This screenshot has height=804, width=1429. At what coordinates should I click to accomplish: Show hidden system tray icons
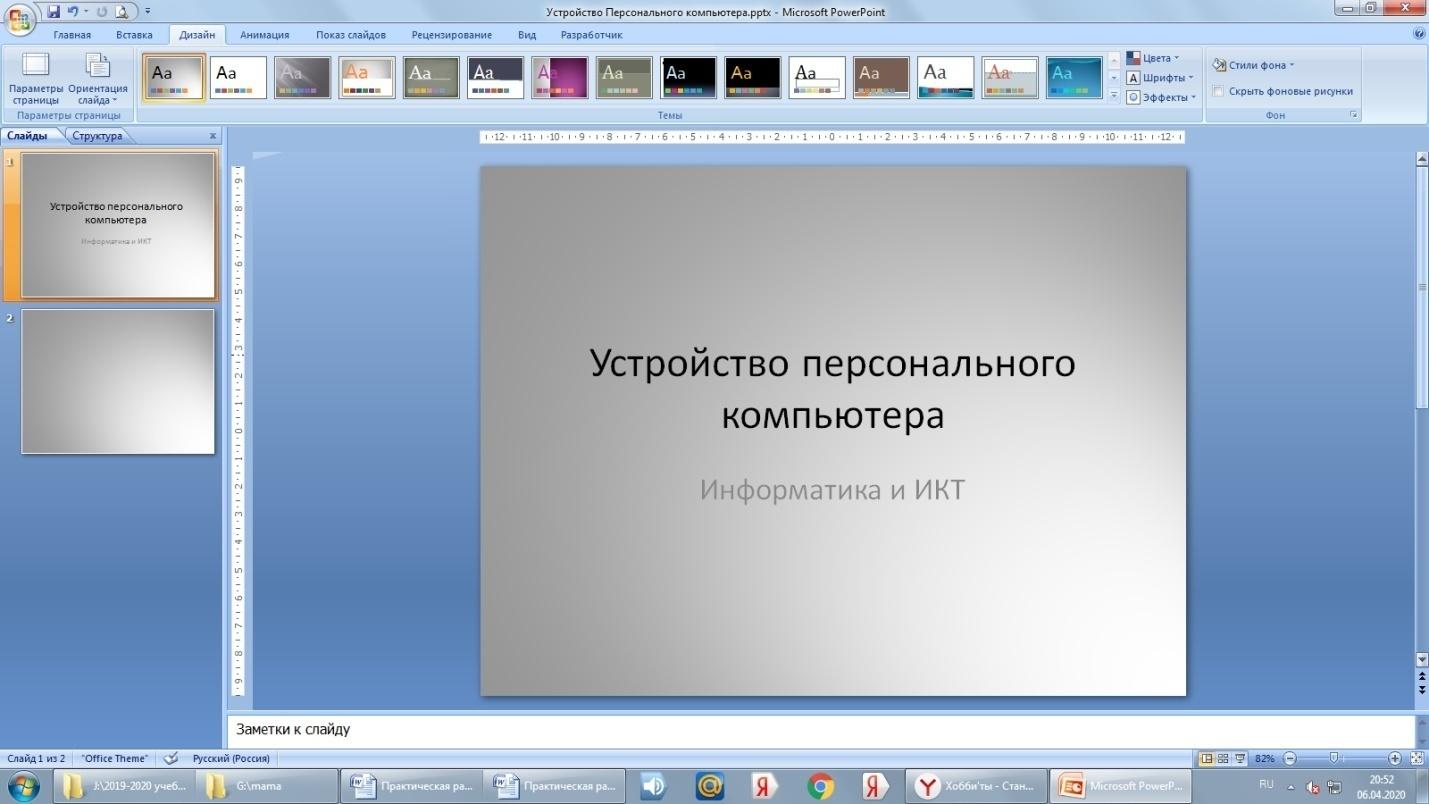[x=1291, y=787]
